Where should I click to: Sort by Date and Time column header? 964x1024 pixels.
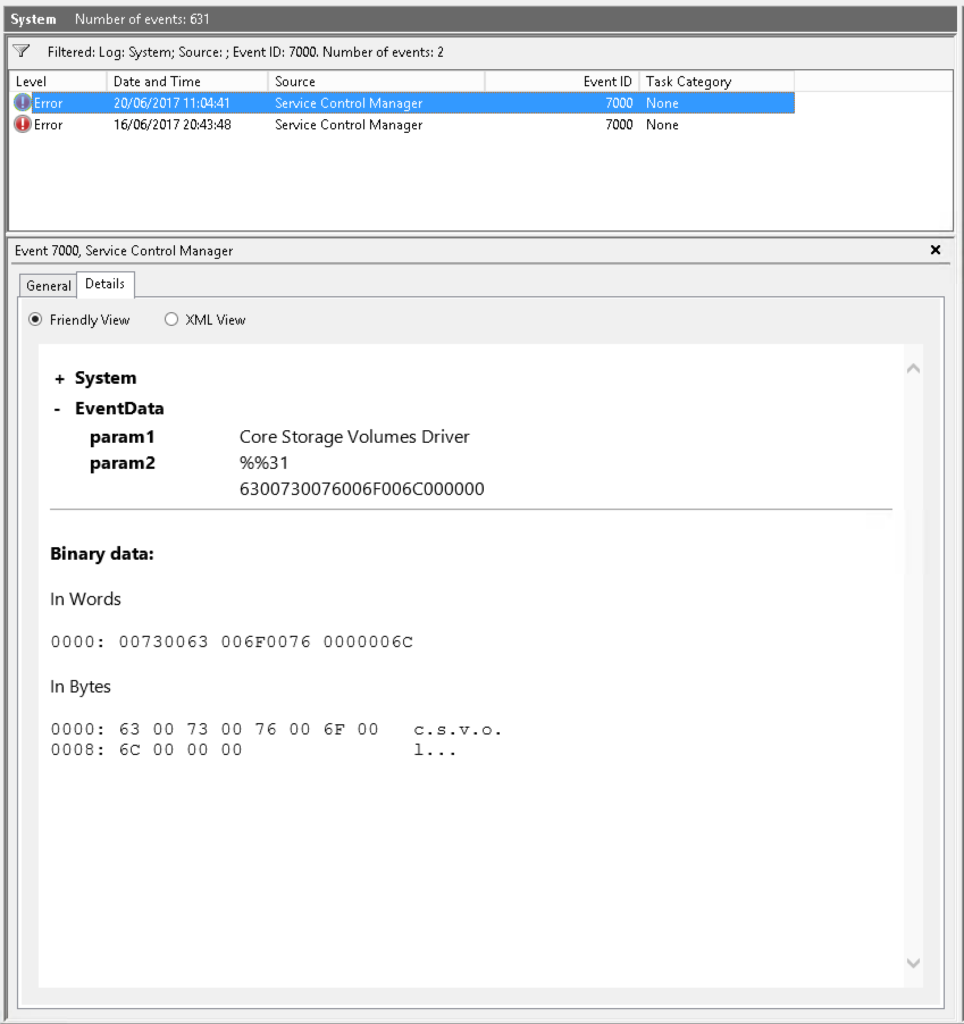(x=187, y=82)
